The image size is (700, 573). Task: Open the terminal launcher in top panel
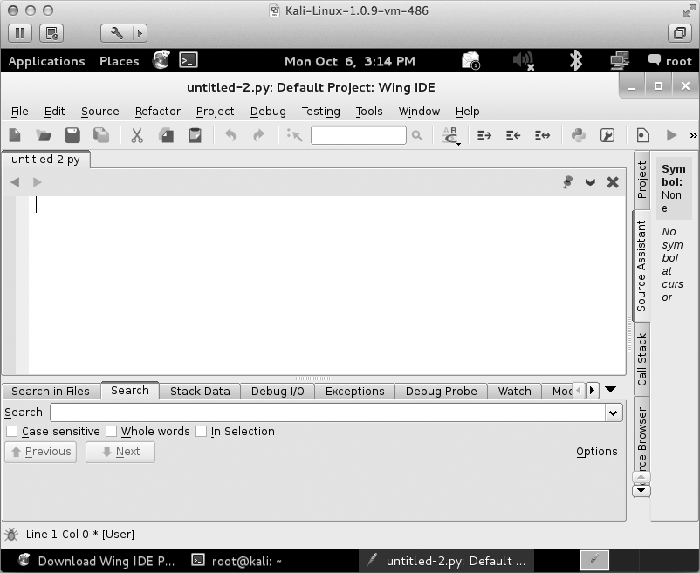(187, 60)
